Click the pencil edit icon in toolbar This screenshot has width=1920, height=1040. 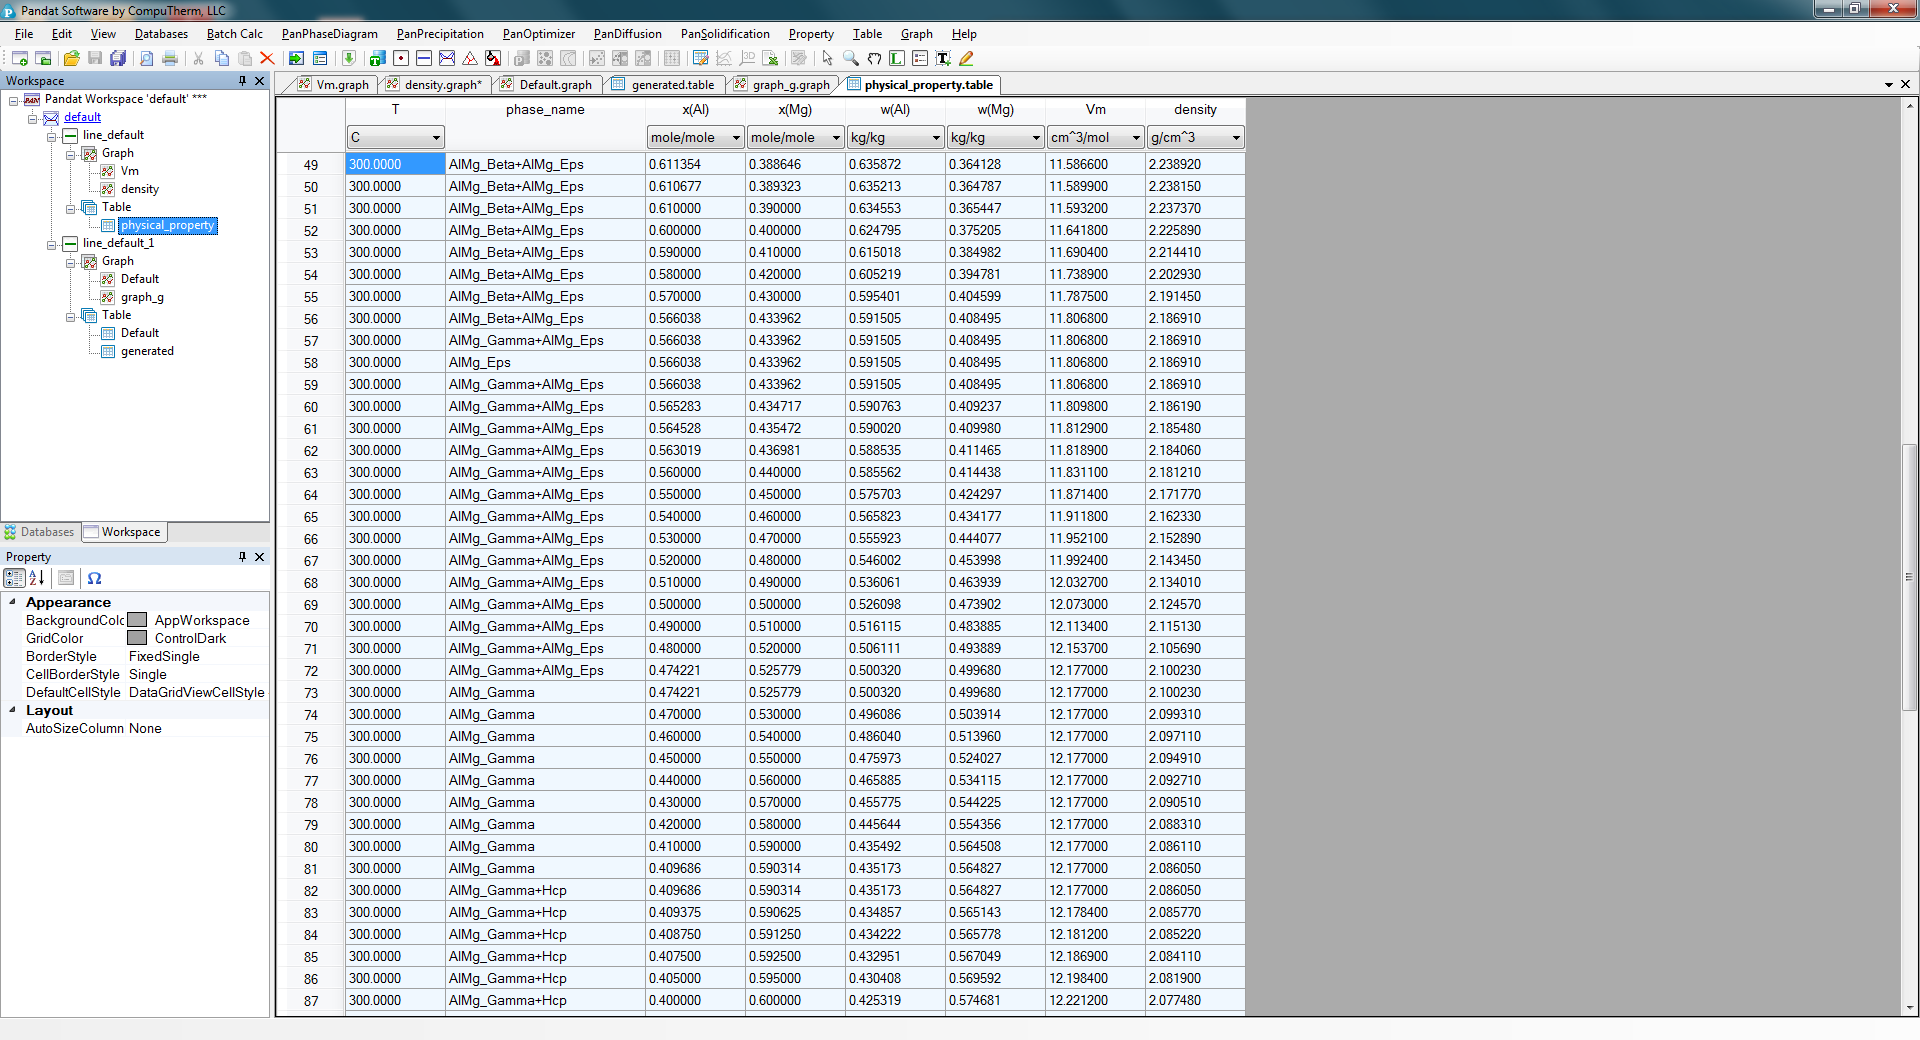pyautogui.click(x=966, y=59)
